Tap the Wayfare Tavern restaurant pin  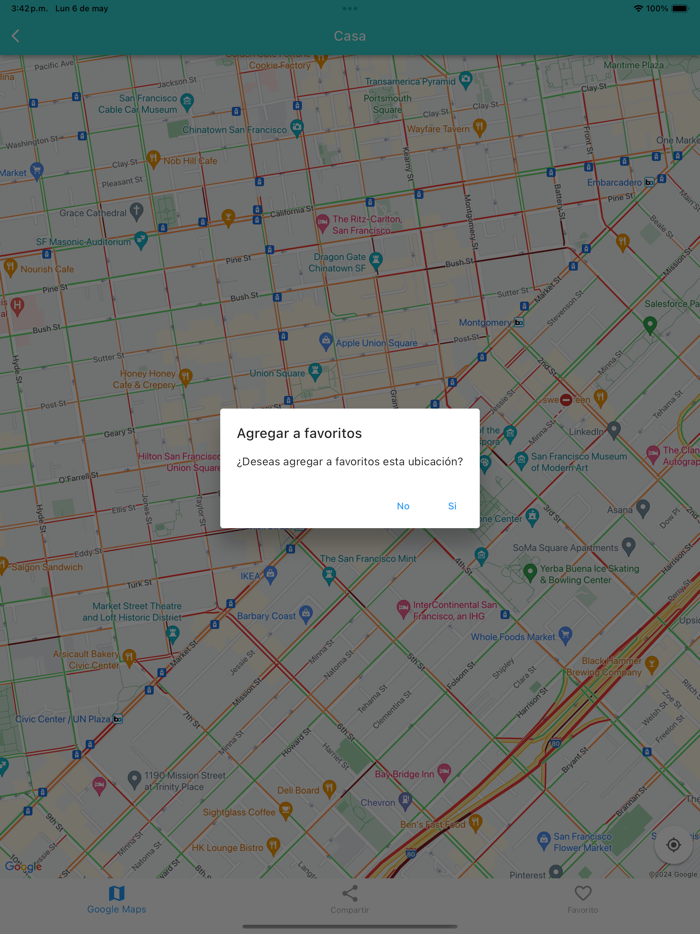pos(480,127)
